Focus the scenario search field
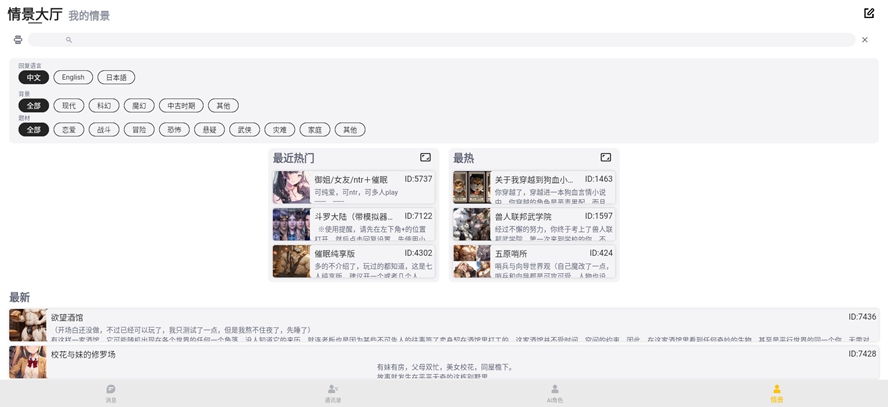888x407 pixels. pyautogui.click(x=442, y=40)
